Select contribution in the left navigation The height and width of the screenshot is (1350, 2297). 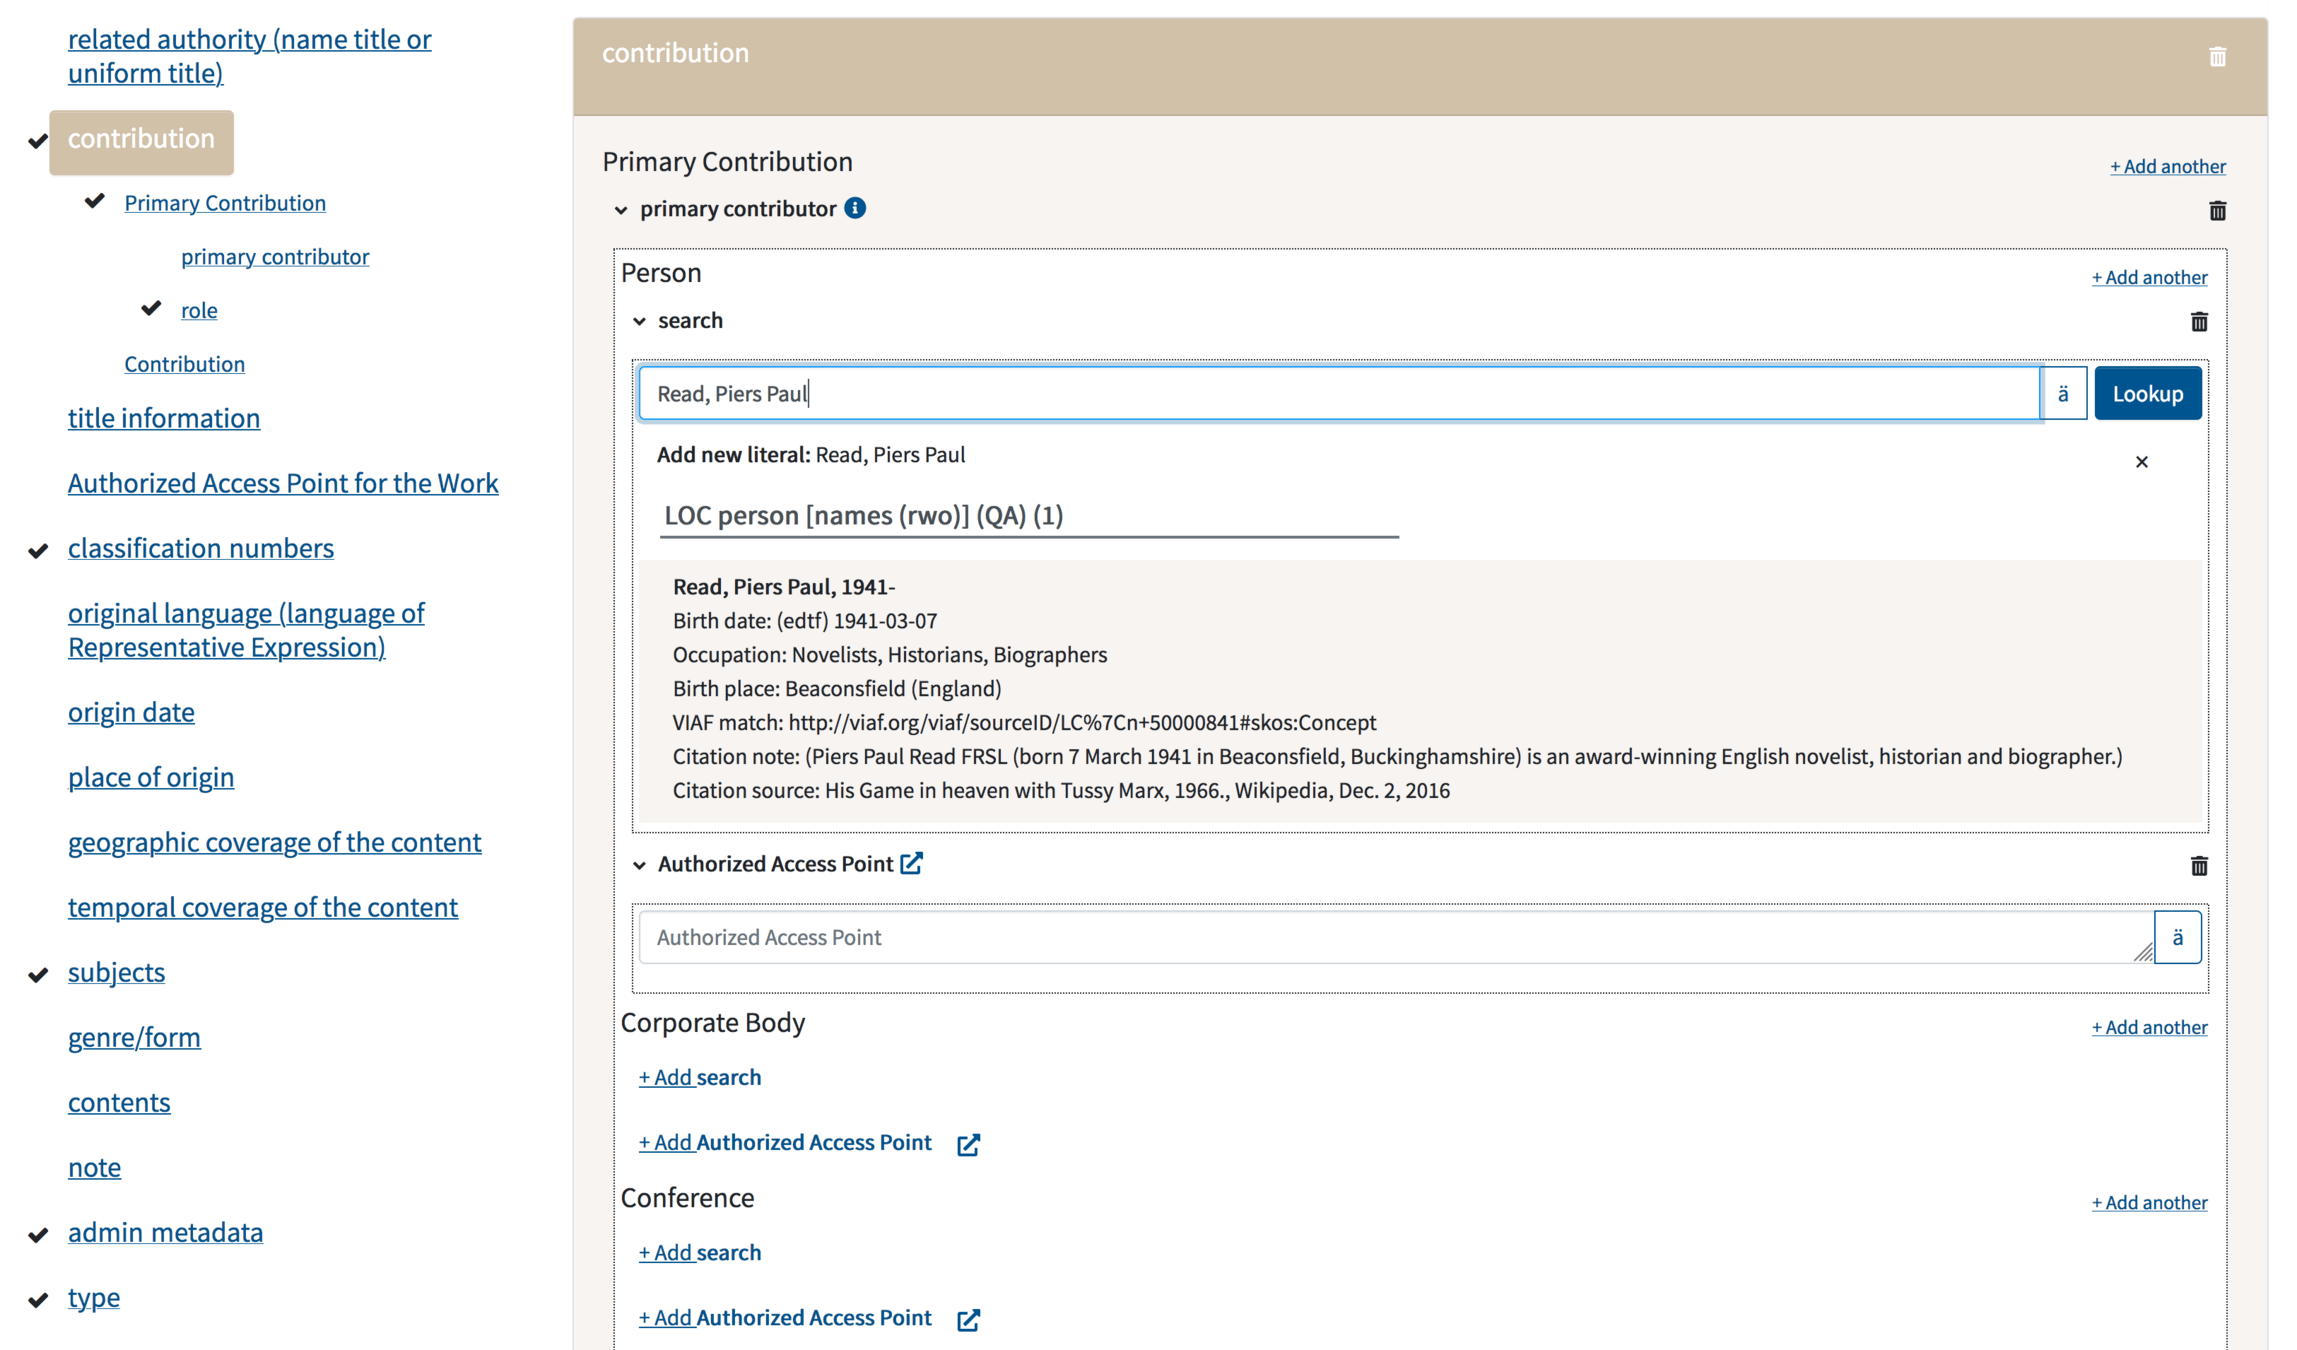[x=141, y=139]
